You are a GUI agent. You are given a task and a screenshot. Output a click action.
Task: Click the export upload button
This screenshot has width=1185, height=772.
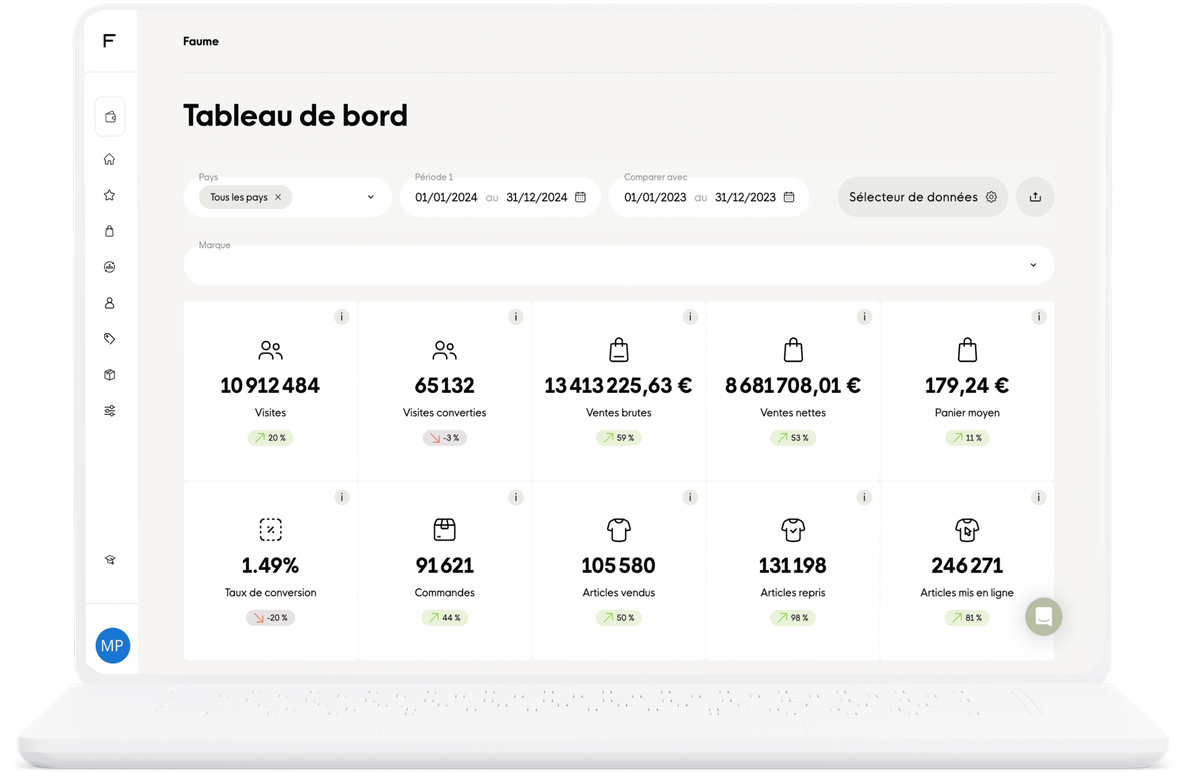pyautogui.click(x=1035, y=197)
